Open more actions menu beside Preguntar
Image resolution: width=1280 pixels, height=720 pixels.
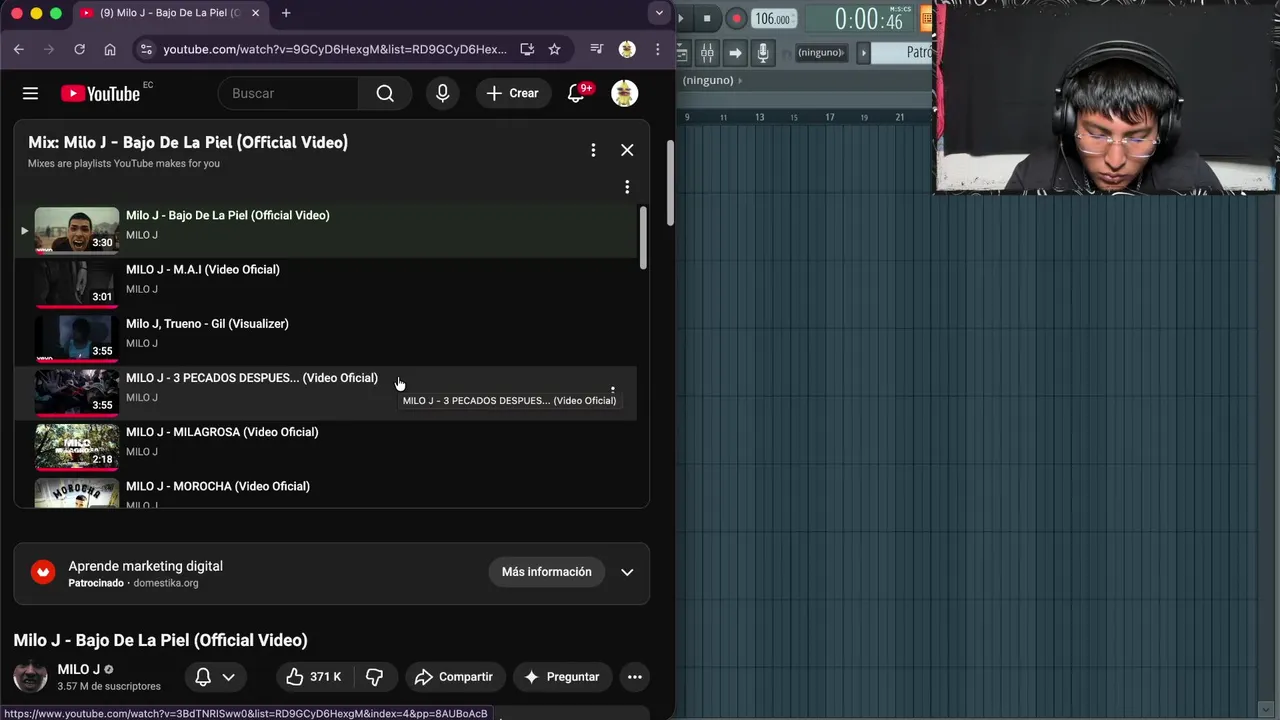tap(634, 677)
